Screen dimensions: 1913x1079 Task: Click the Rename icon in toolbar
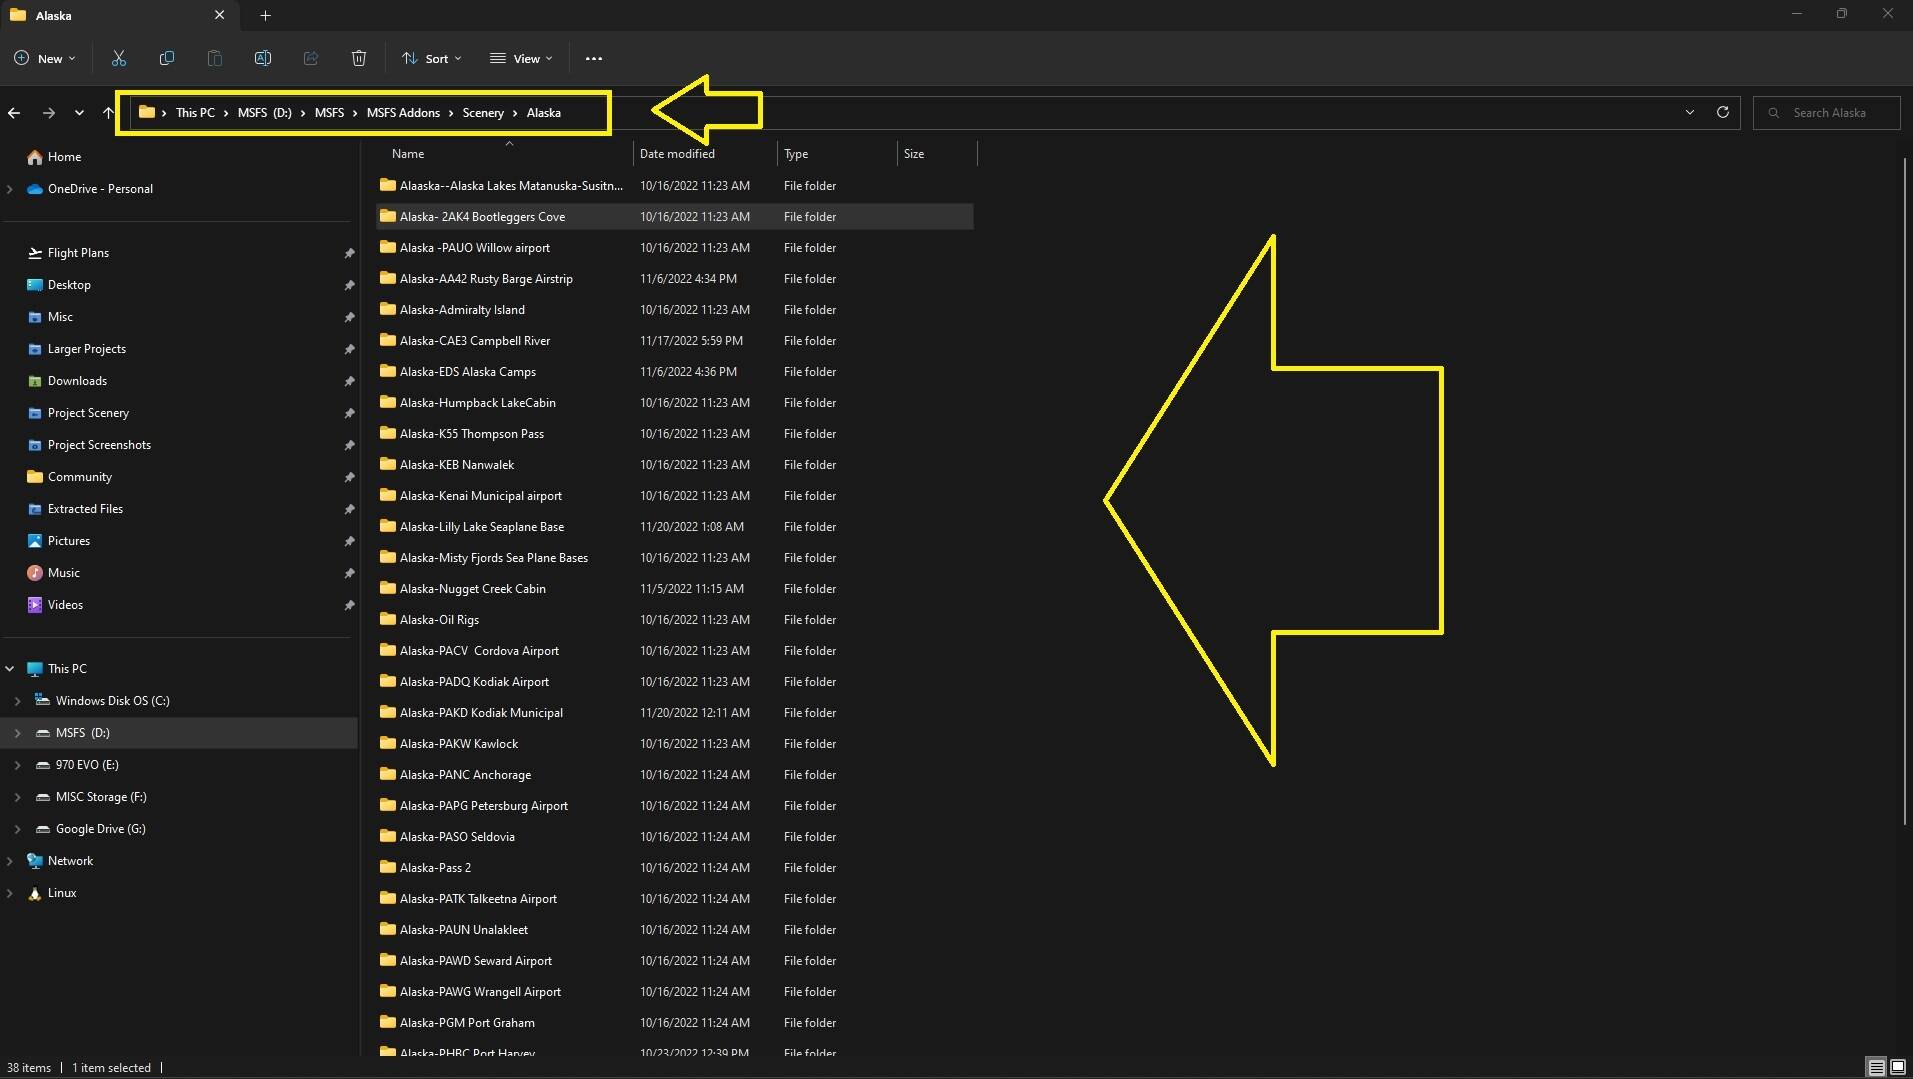tap(263, 58)
